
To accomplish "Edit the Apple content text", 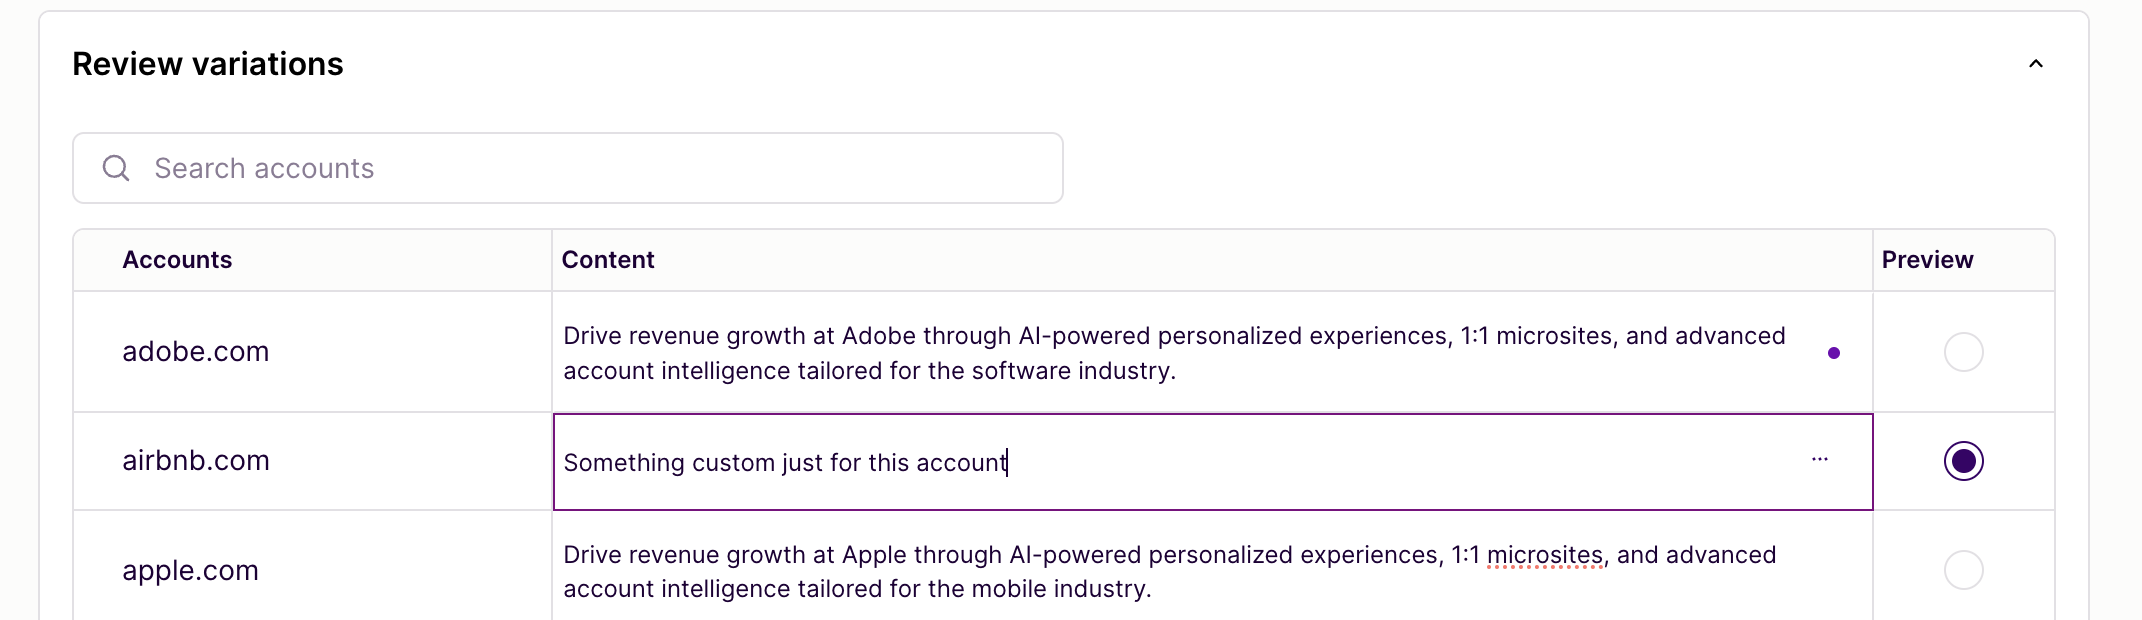I will coord(1169,571).
